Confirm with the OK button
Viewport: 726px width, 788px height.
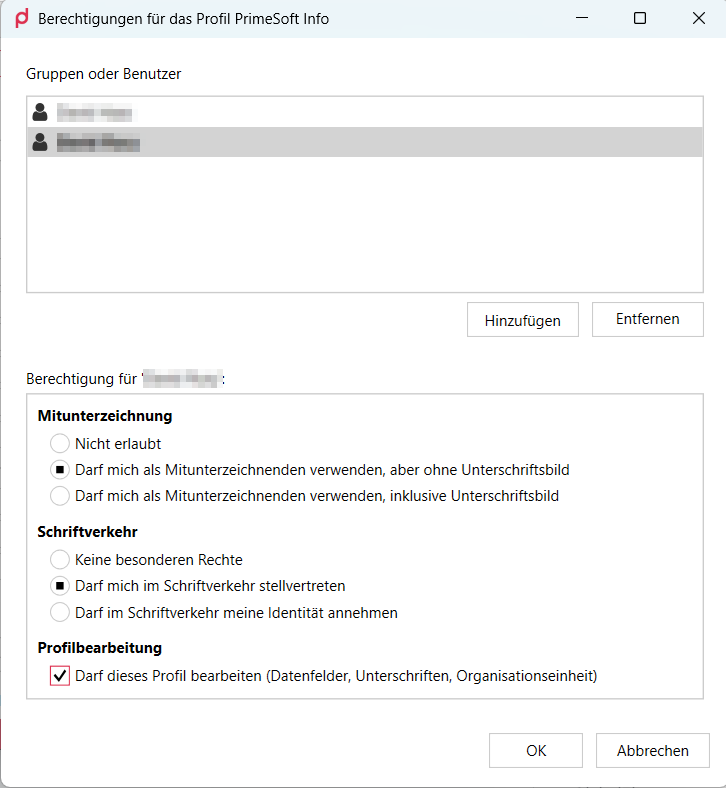tap(536, 750)
